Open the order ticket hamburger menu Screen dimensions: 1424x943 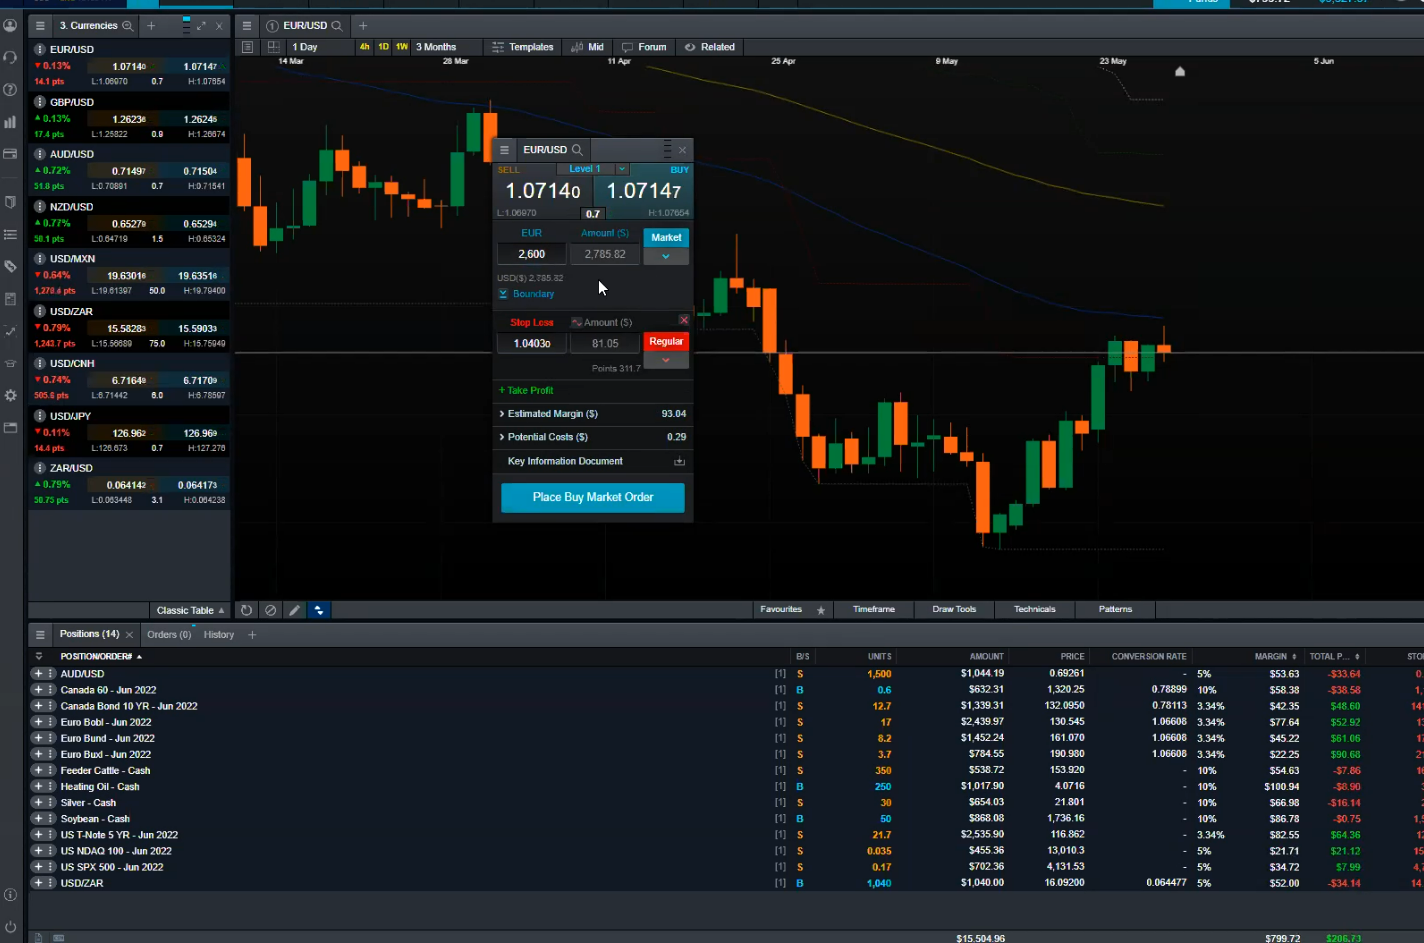504,150
